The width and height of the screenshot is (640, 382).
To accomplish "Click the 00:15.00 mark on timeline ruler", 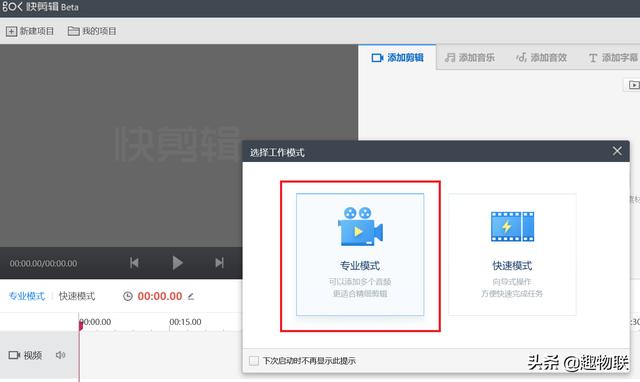I will coord(185,322).
